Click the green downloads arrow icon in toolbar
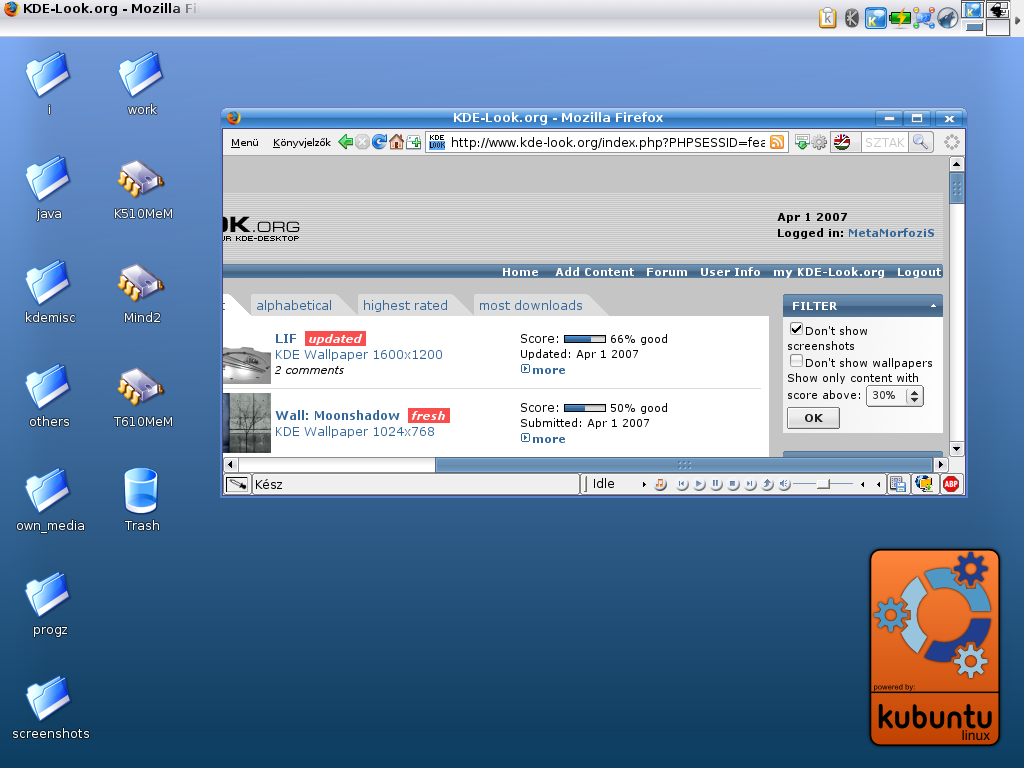The height and width of the screenshot is (768, 1024). click(x=802, y=142)
